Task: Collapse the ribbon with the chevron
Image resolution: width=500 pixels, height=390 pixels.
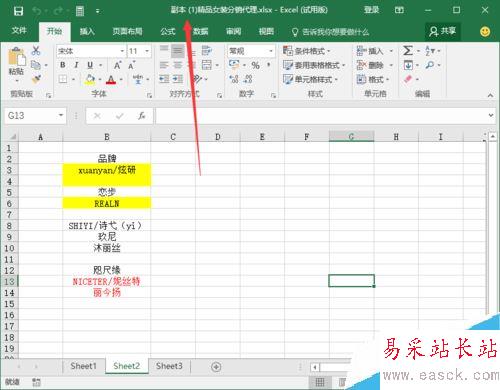Action: point(490,96)
